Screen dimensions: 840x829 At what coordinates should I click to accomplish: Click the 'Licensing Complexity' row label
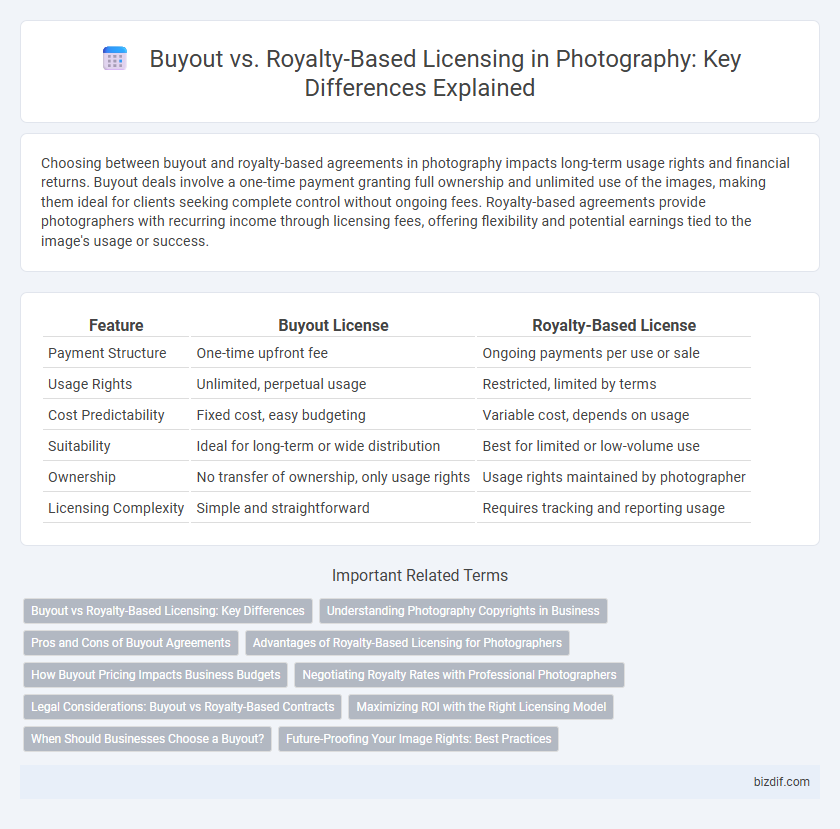[116, 508]
